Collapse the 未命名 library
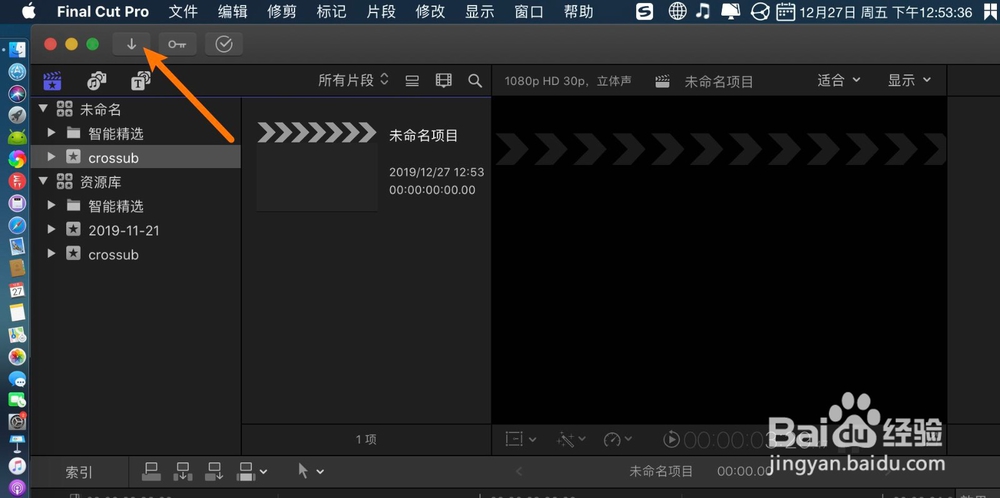The width and height of the screenshot is (1000, 498). [x=43, y=109]
